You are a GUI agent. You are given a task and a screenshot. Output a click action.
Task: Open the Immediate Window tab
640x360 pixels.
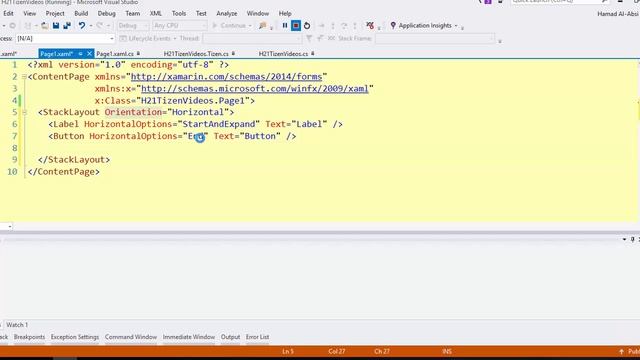pyautogui.click(x=189, y=337)
